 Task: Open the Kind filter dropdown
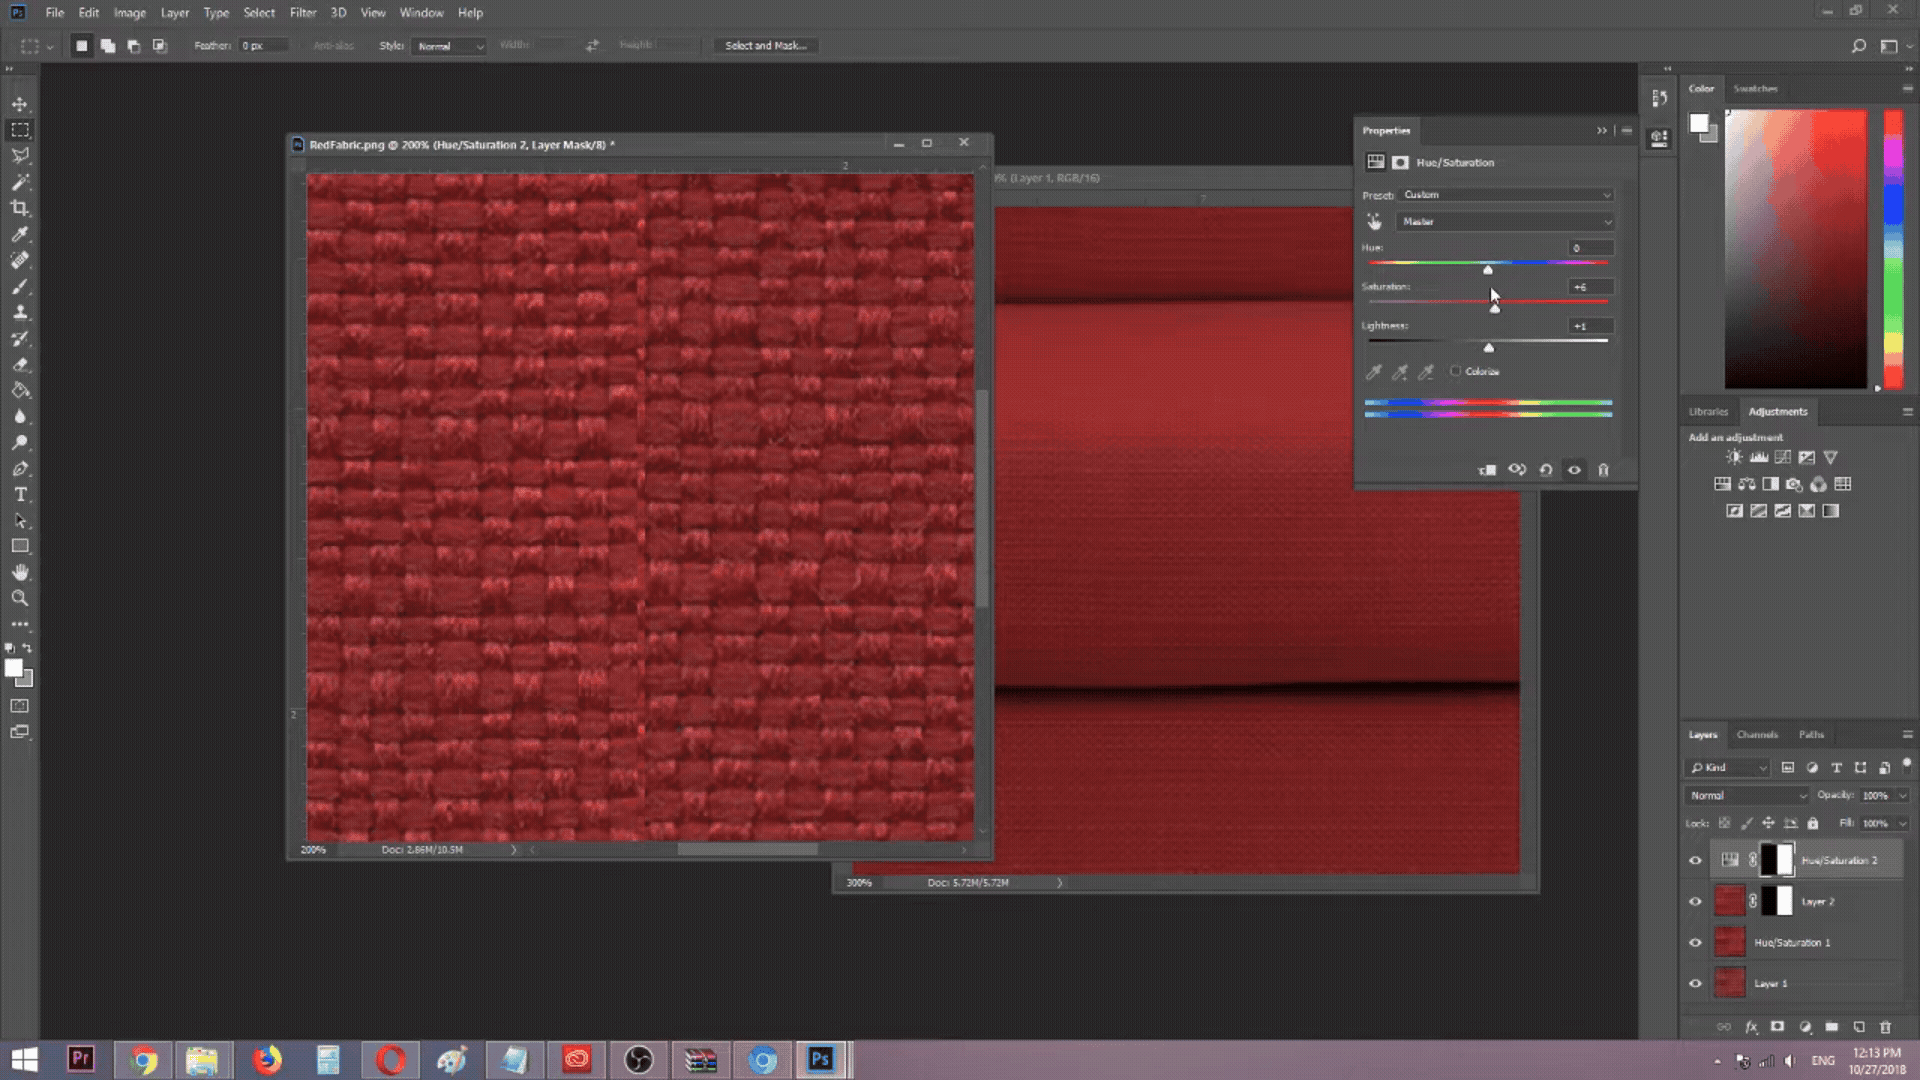pos(1728,768)
